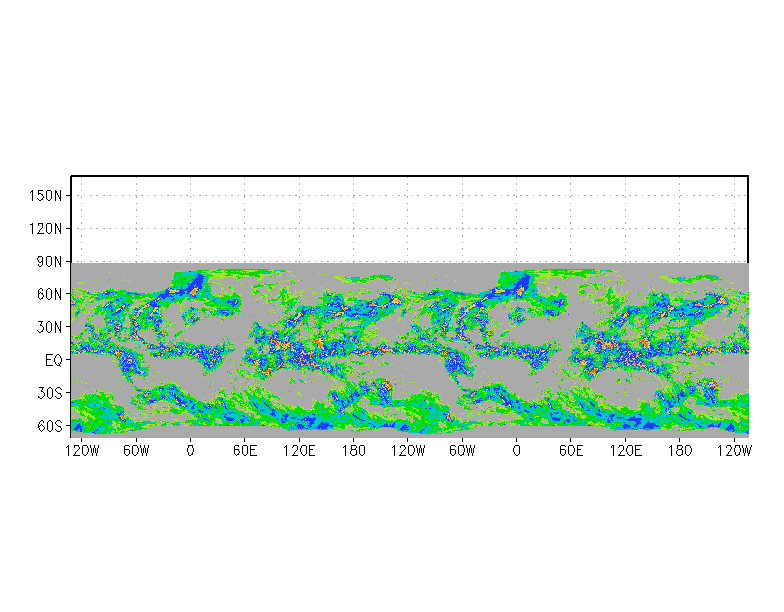Screen dimensions: 784x612
Task: Click the 120N latitude axis label
Action: click(x=46, y=228)
